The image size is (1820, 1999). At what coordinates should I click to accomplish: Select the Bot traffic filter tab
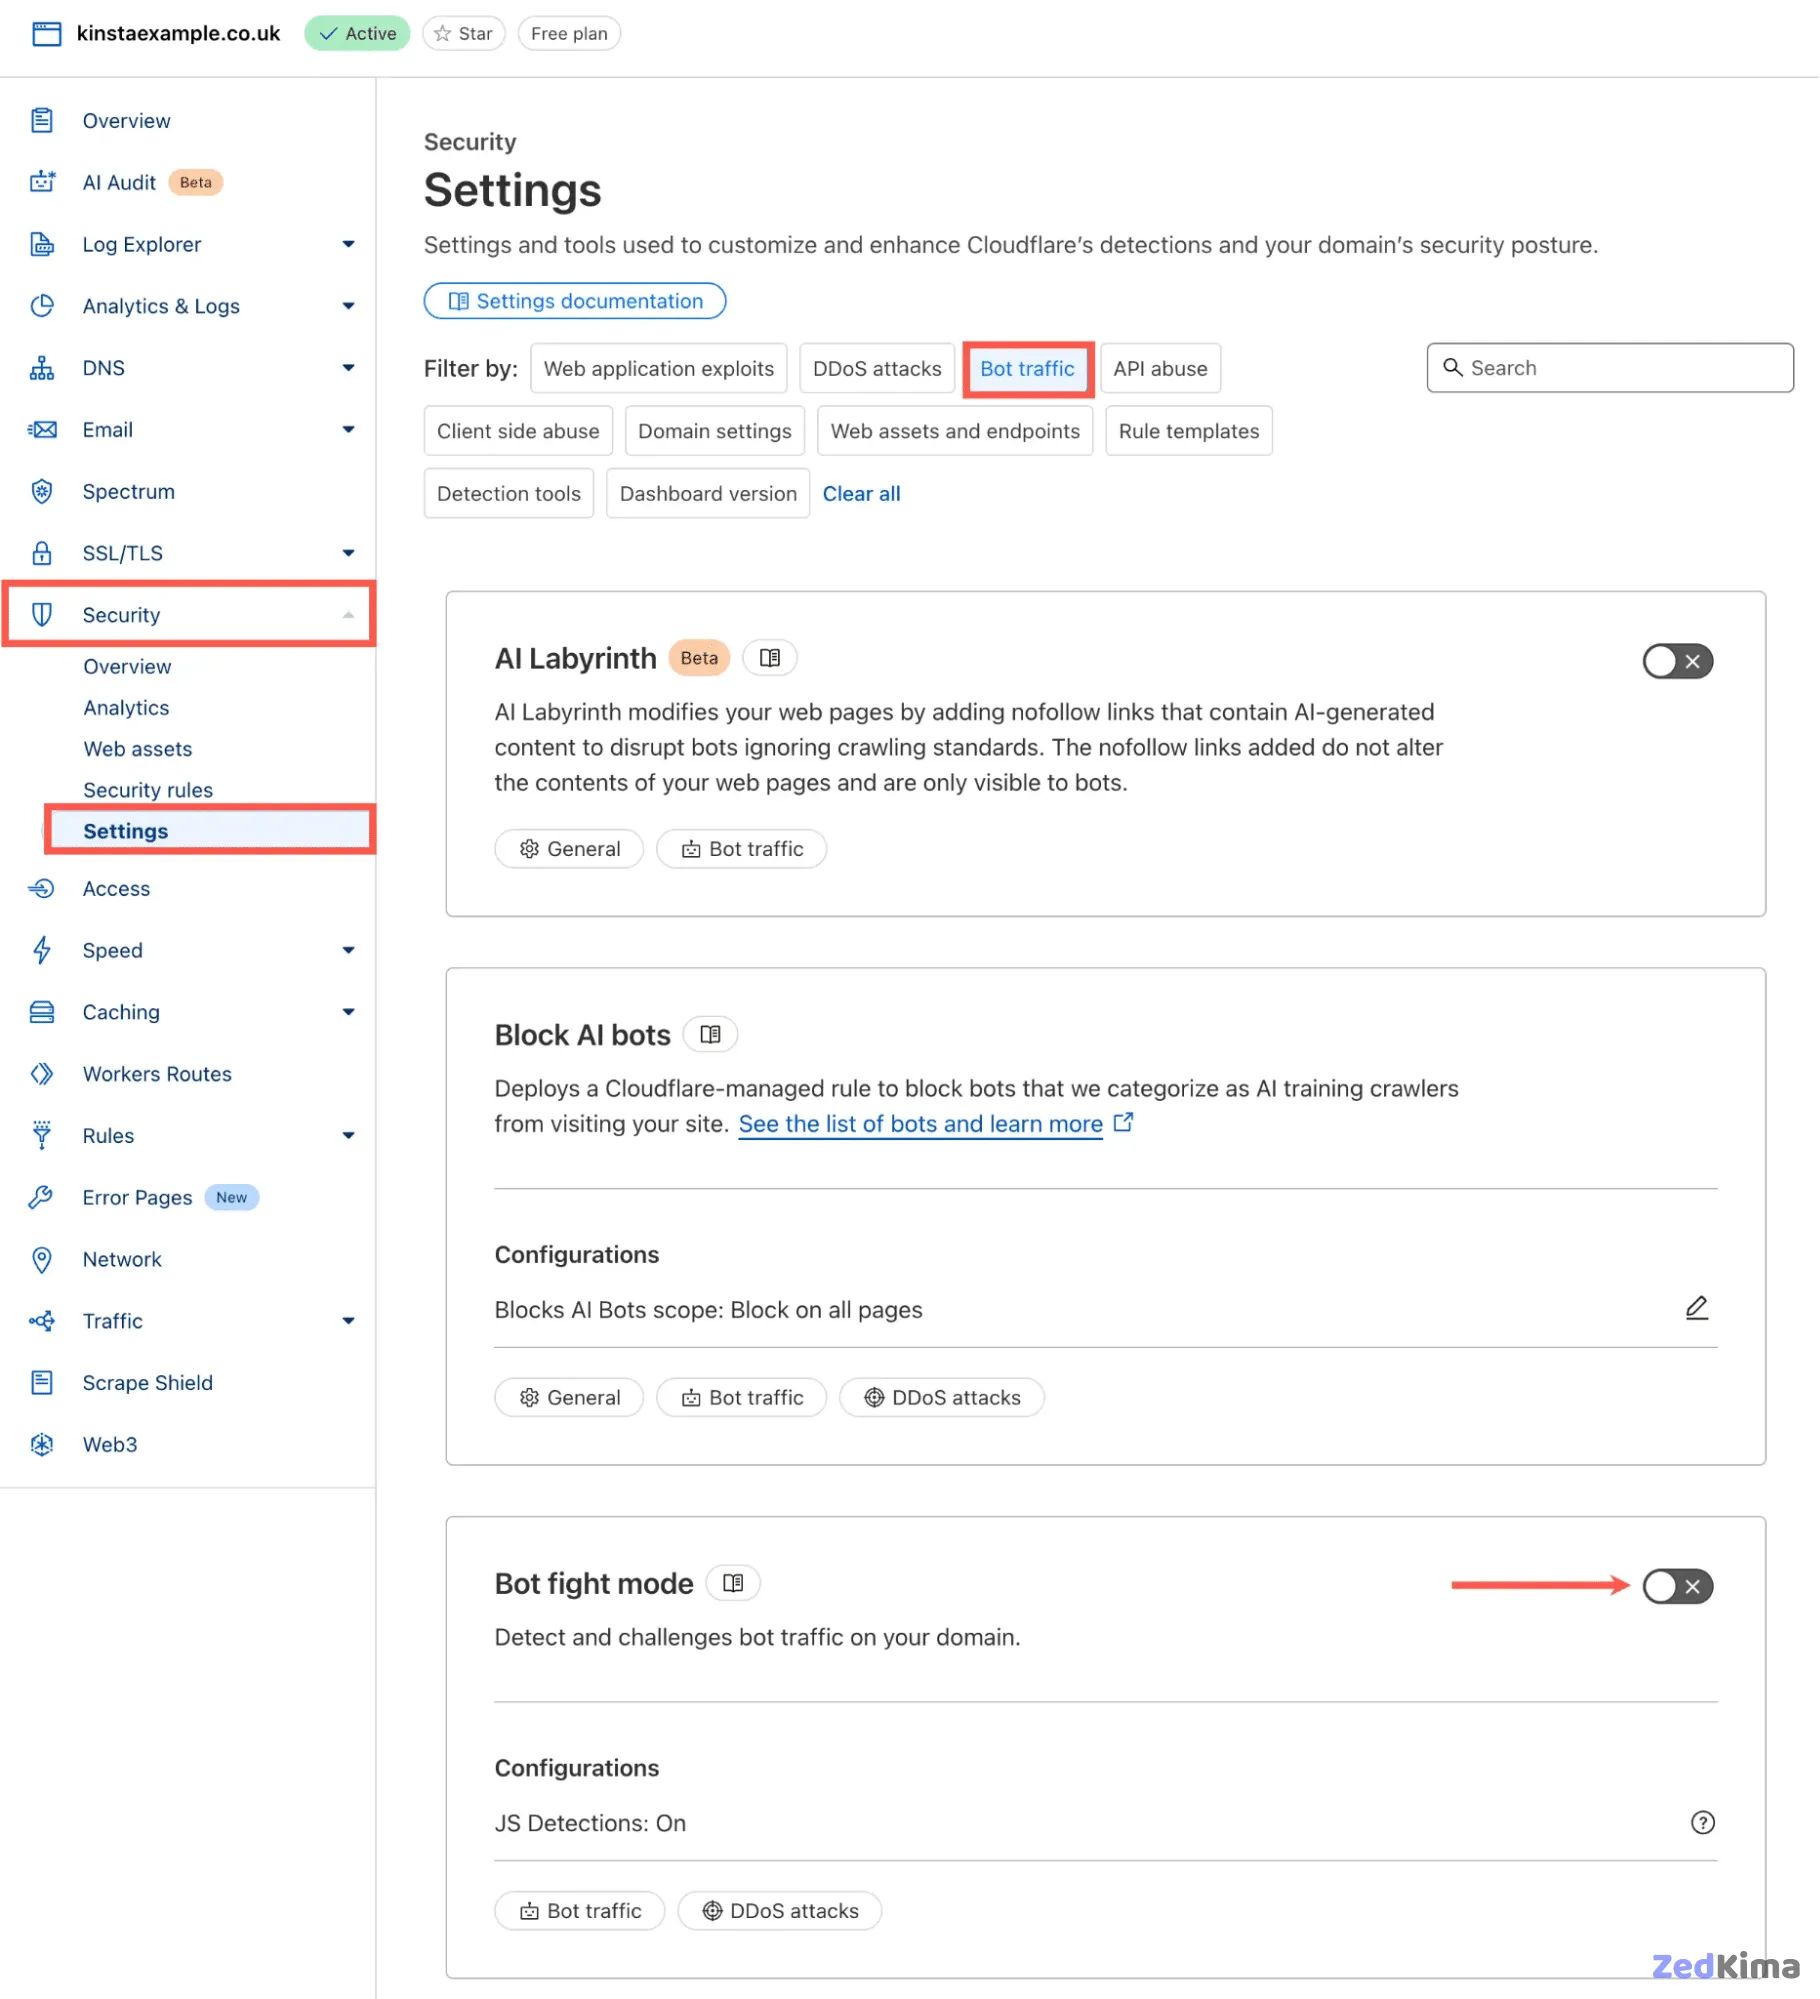pos(1028,368)
